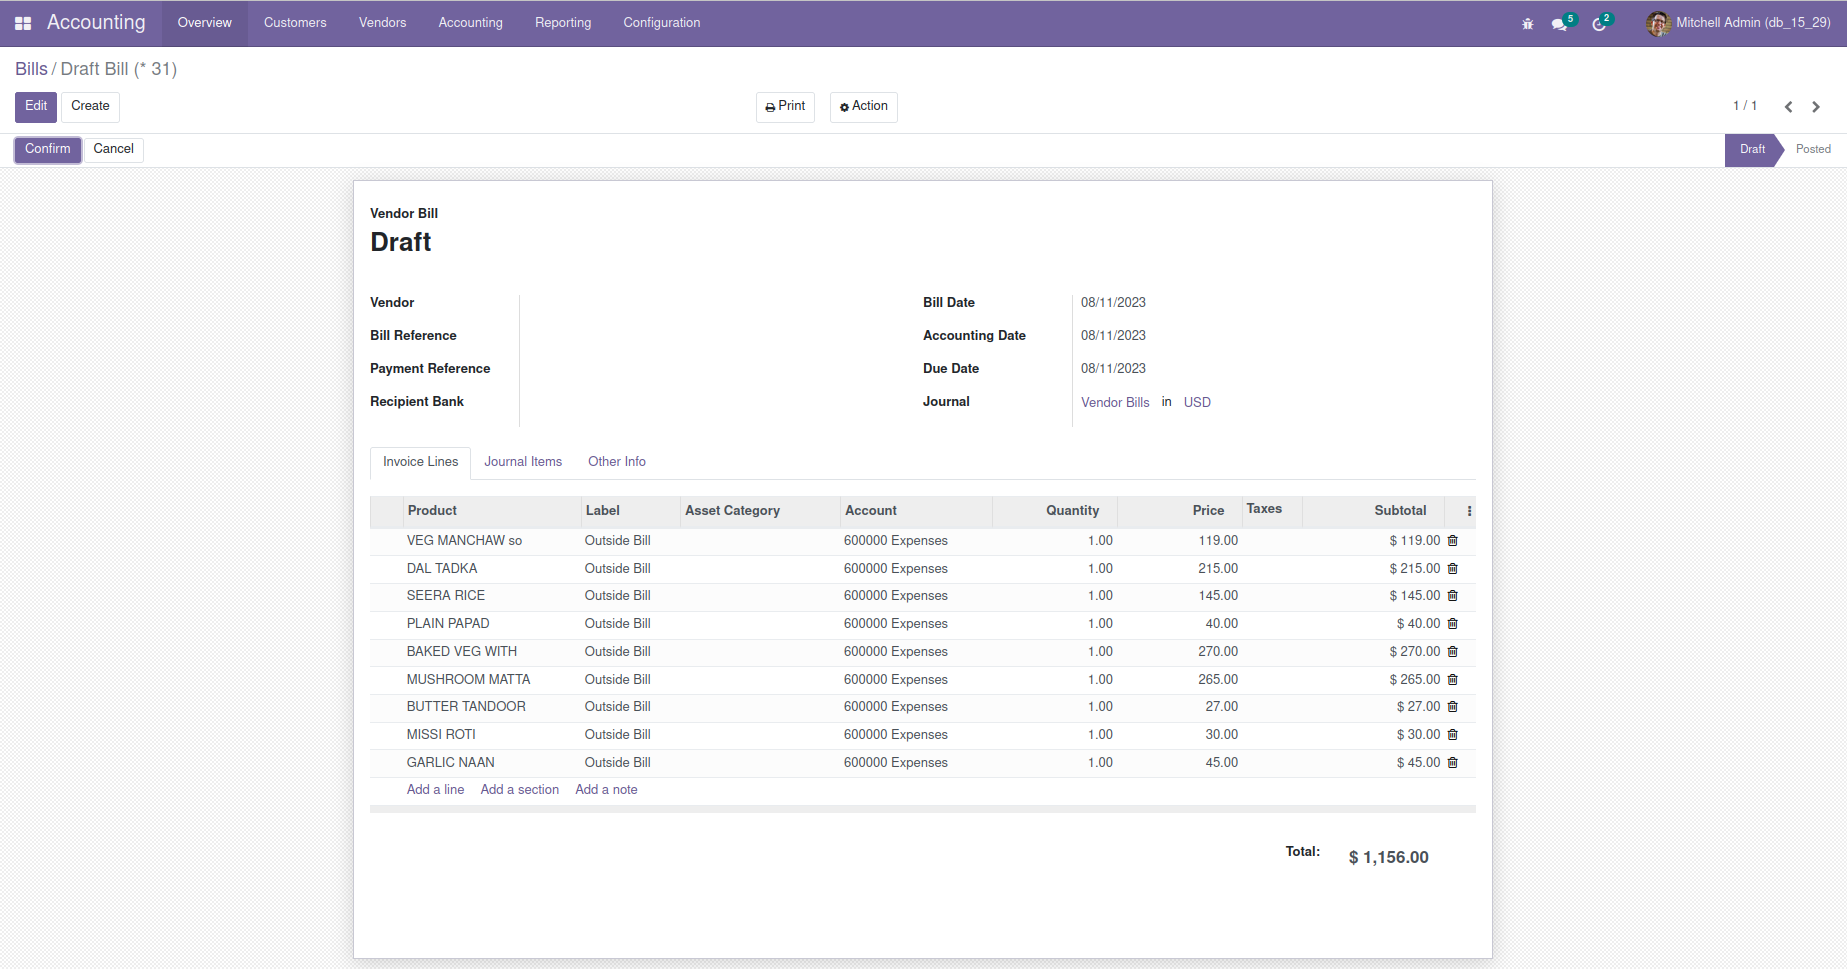Open the conversations chat icon
This screenshot has width=1847, height=969.
pyautogui.click(x=1560, y=23)
